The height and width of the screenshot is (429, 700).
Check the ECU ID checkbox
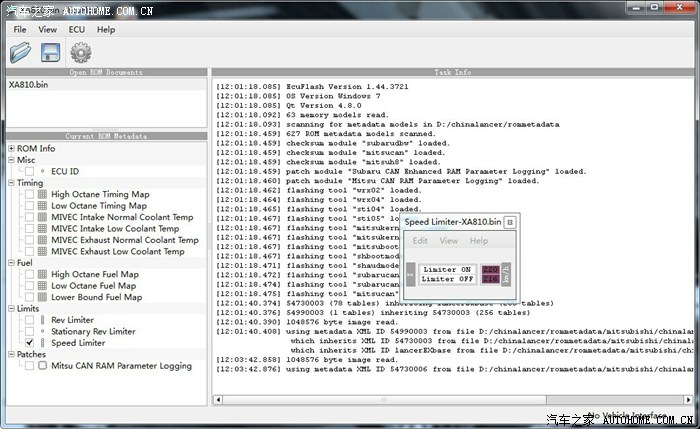click(29, 171)
